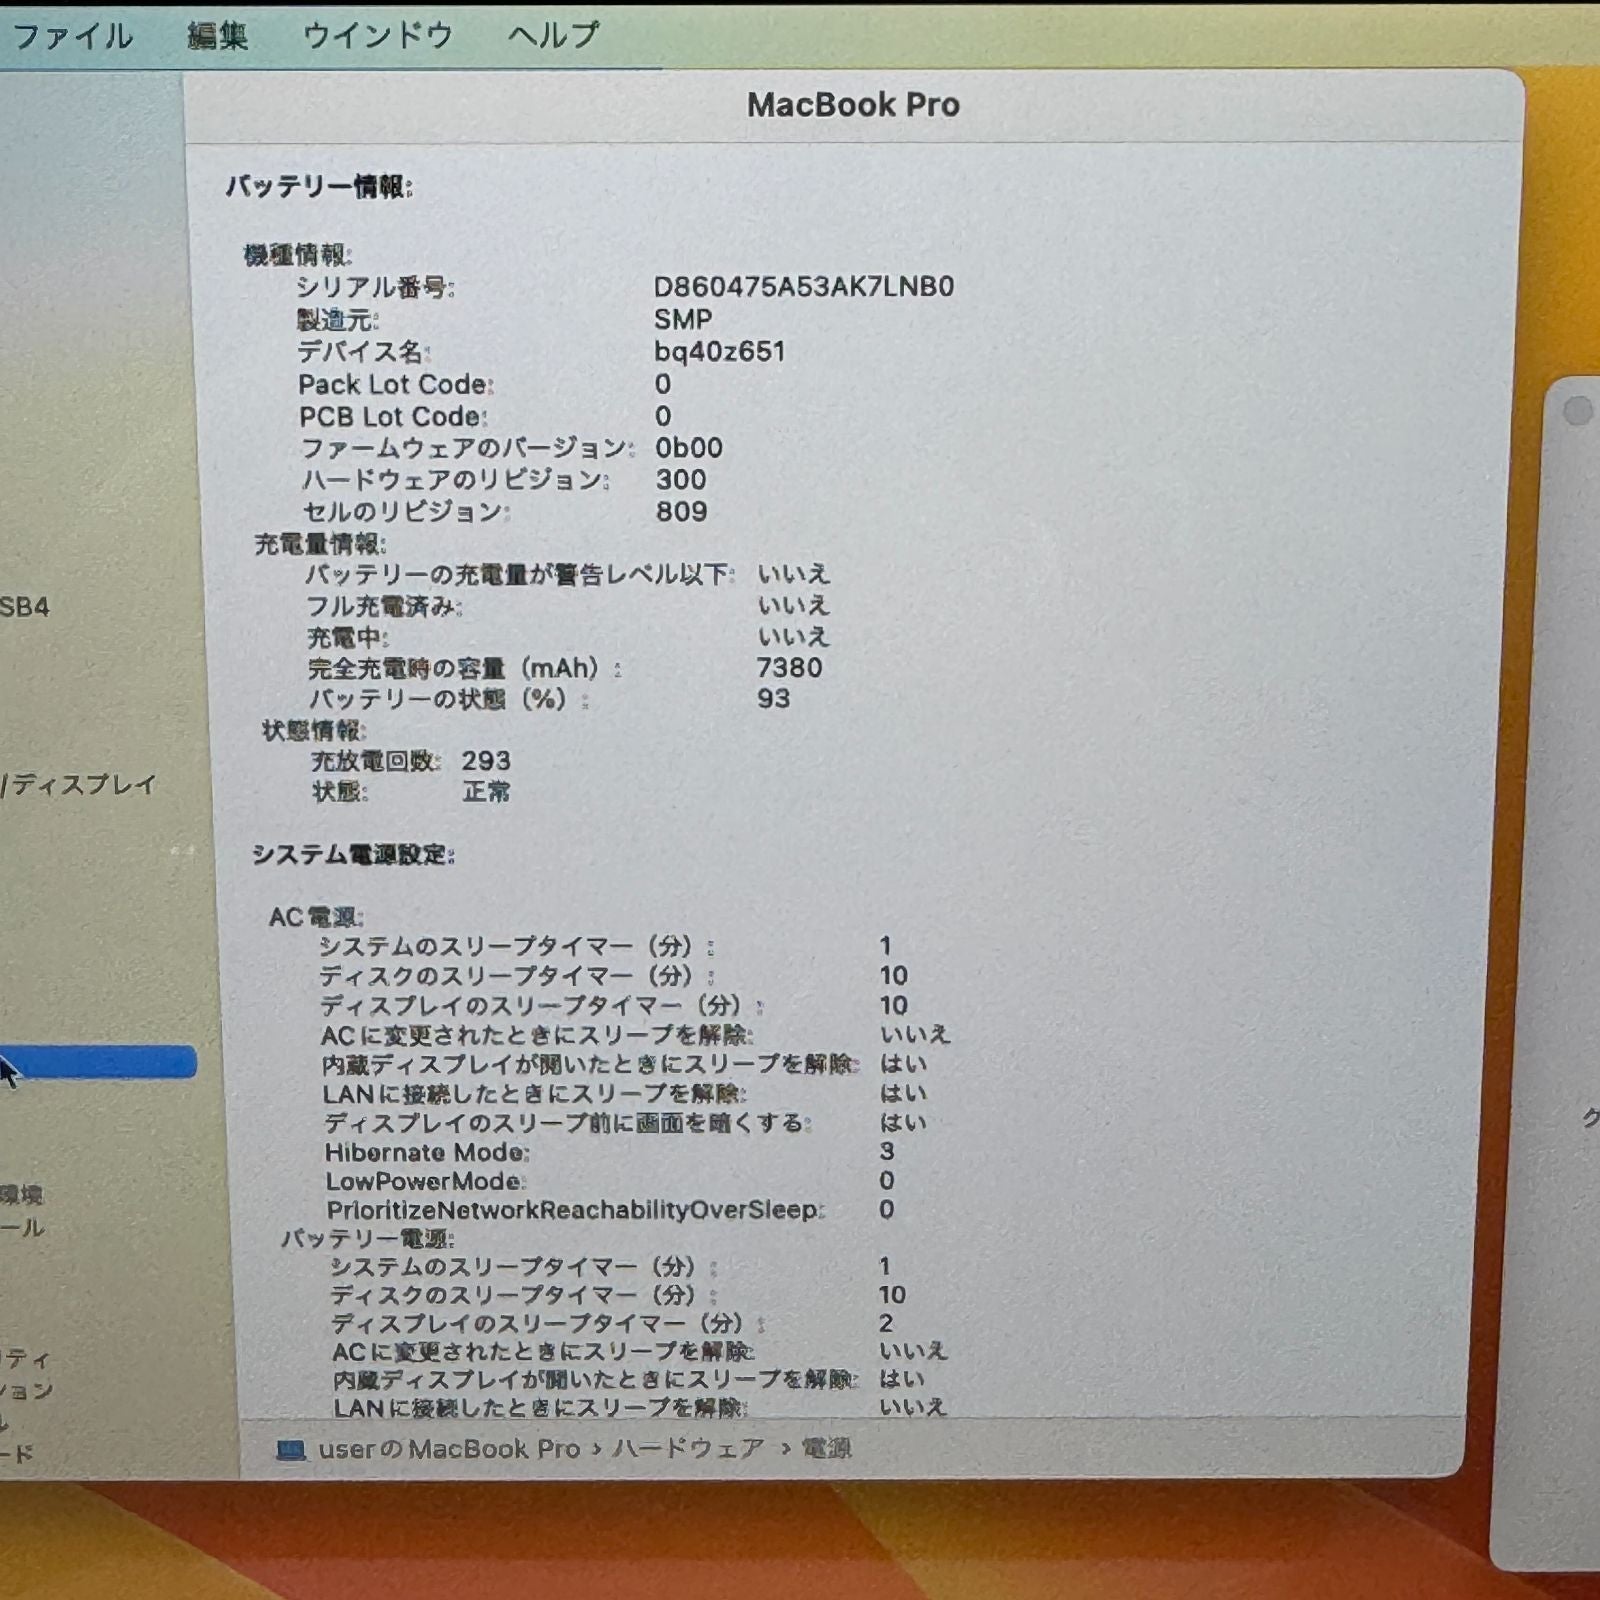Click the 'LowPowerMode:' label
This screenshot has height=1600, width=1600.
(425, 1182)
